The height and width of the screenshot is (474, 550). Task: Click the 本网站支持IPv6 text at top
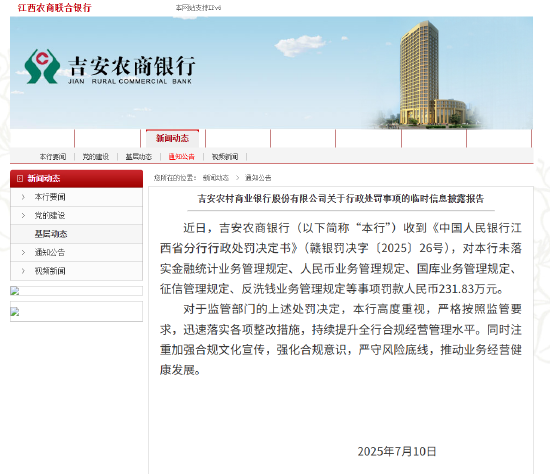(x=199, y=8)
